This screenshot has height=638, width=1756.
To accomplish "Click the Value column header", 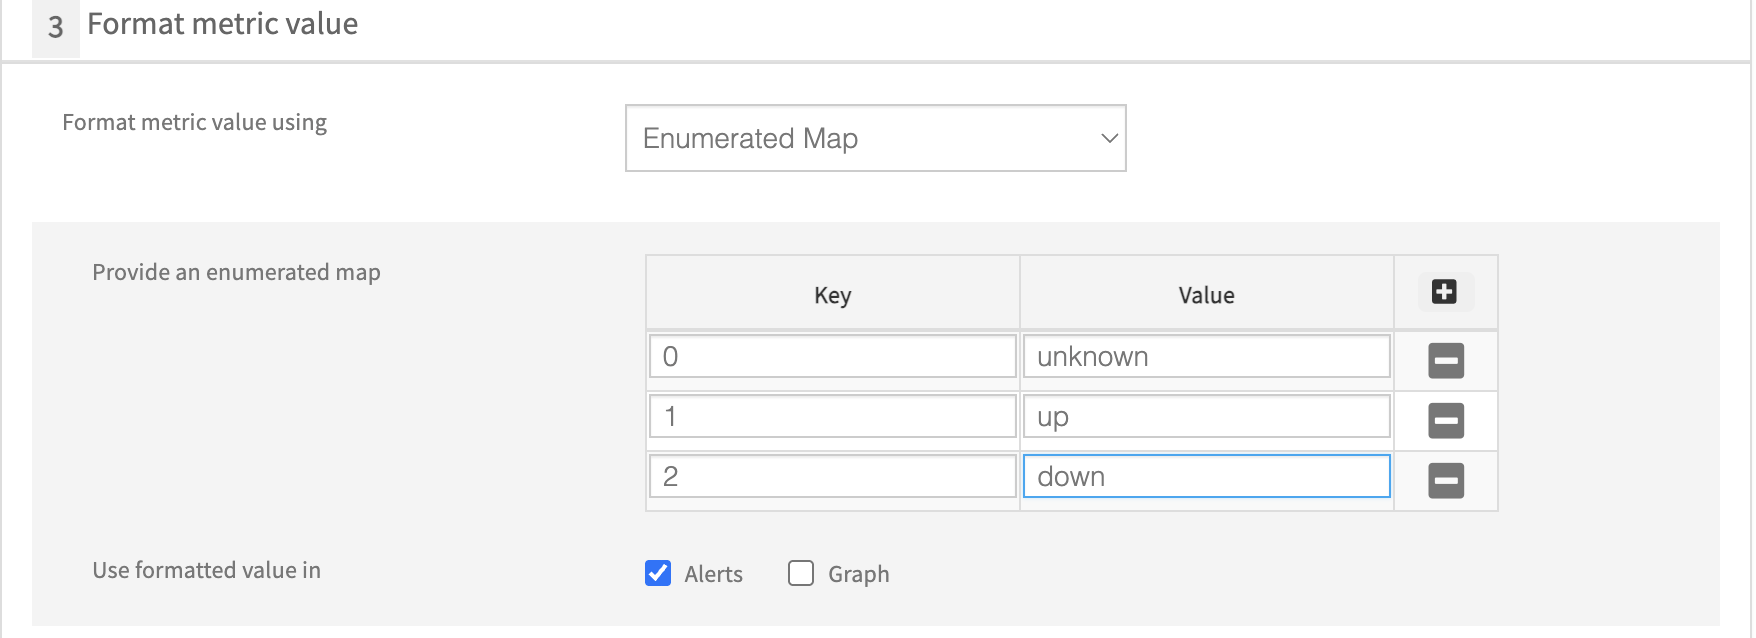I will click(x=1206, y=295).
